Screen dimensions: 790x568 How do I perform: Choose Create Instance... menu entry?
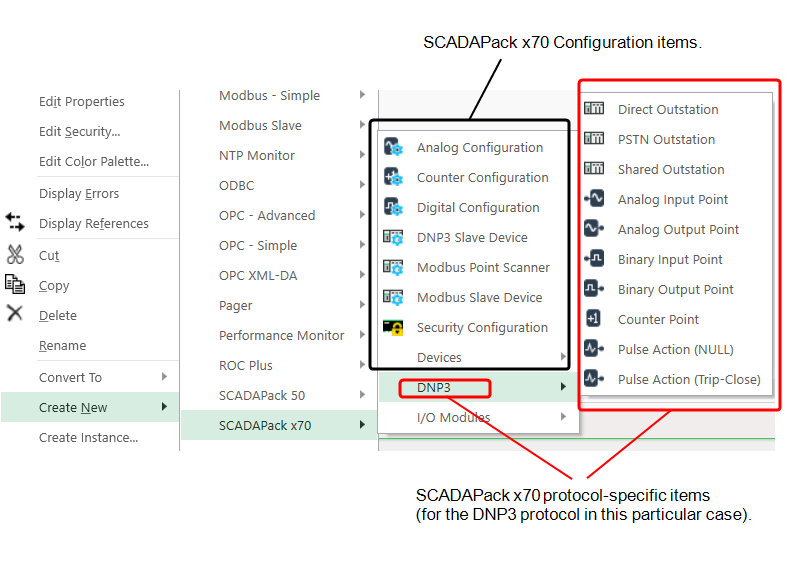click(89, 437)
